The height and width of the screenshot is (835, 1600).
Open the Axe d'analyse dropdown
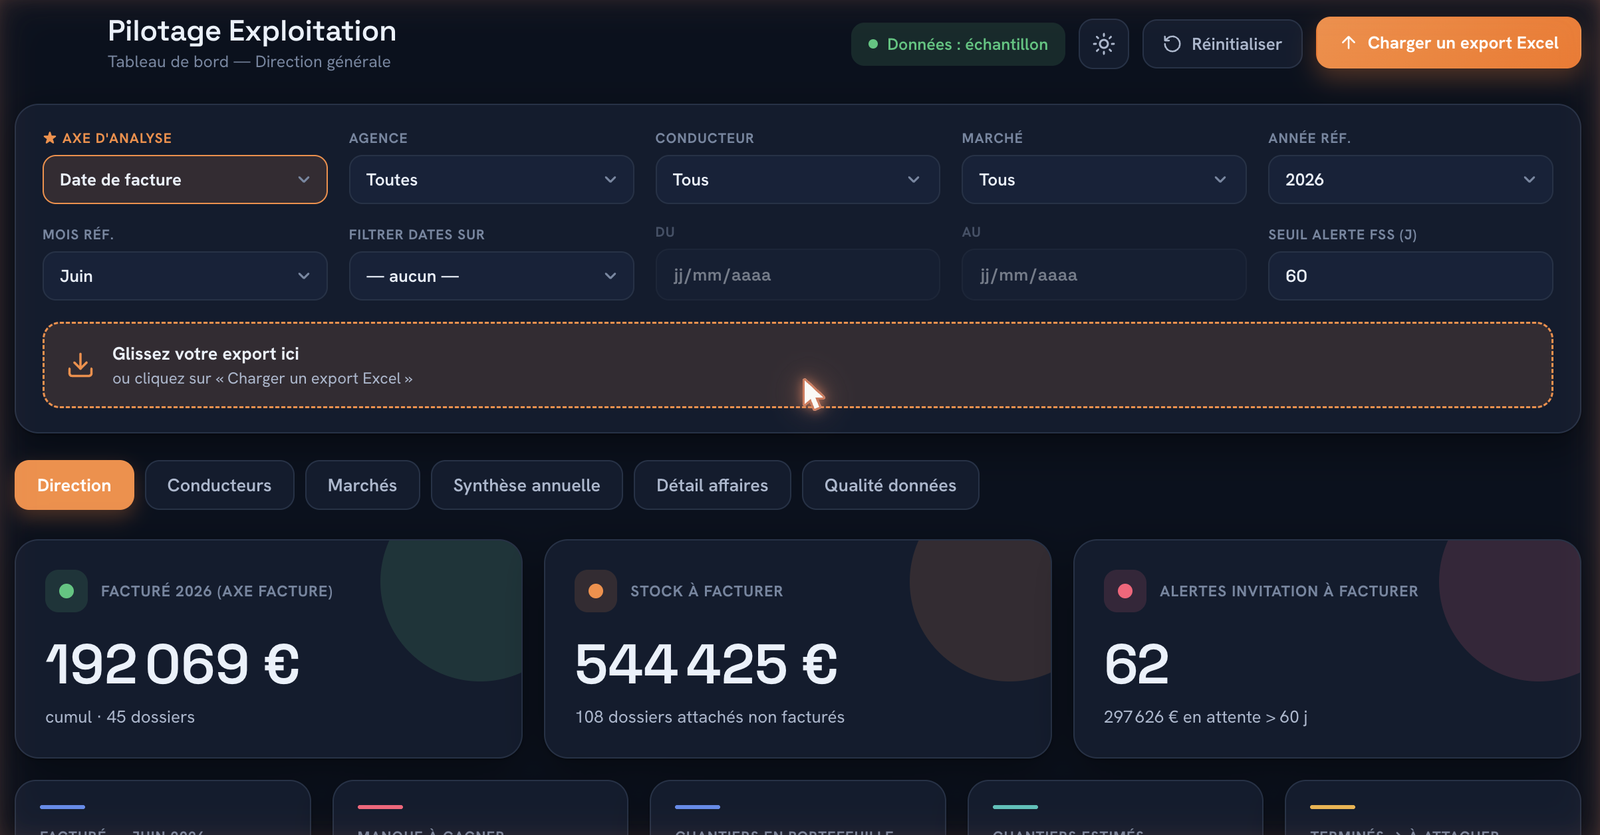185,180
